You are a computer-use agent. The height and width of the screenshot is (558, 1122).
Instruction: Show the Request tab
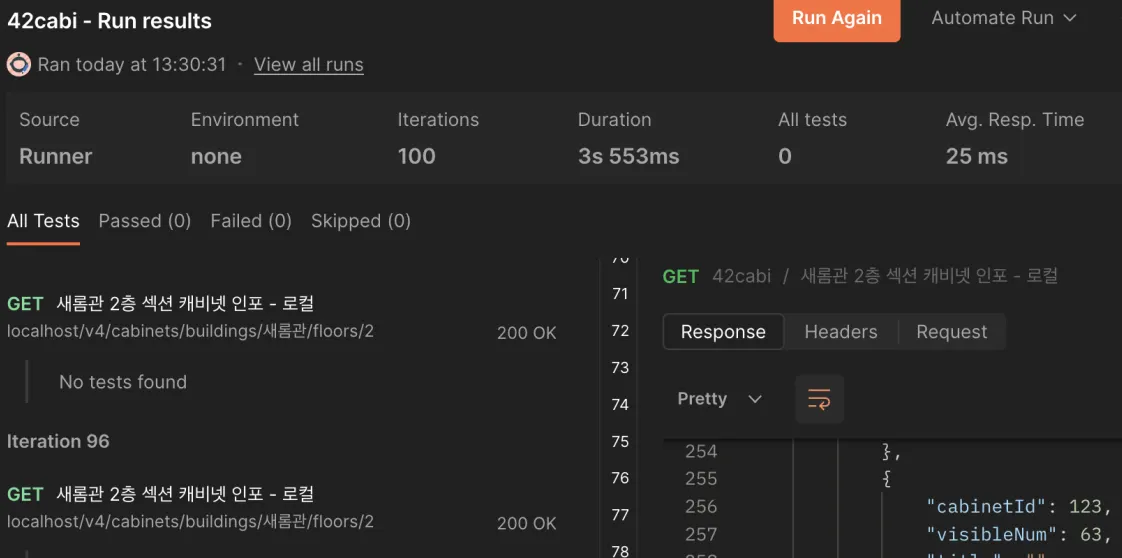[951, 332]
